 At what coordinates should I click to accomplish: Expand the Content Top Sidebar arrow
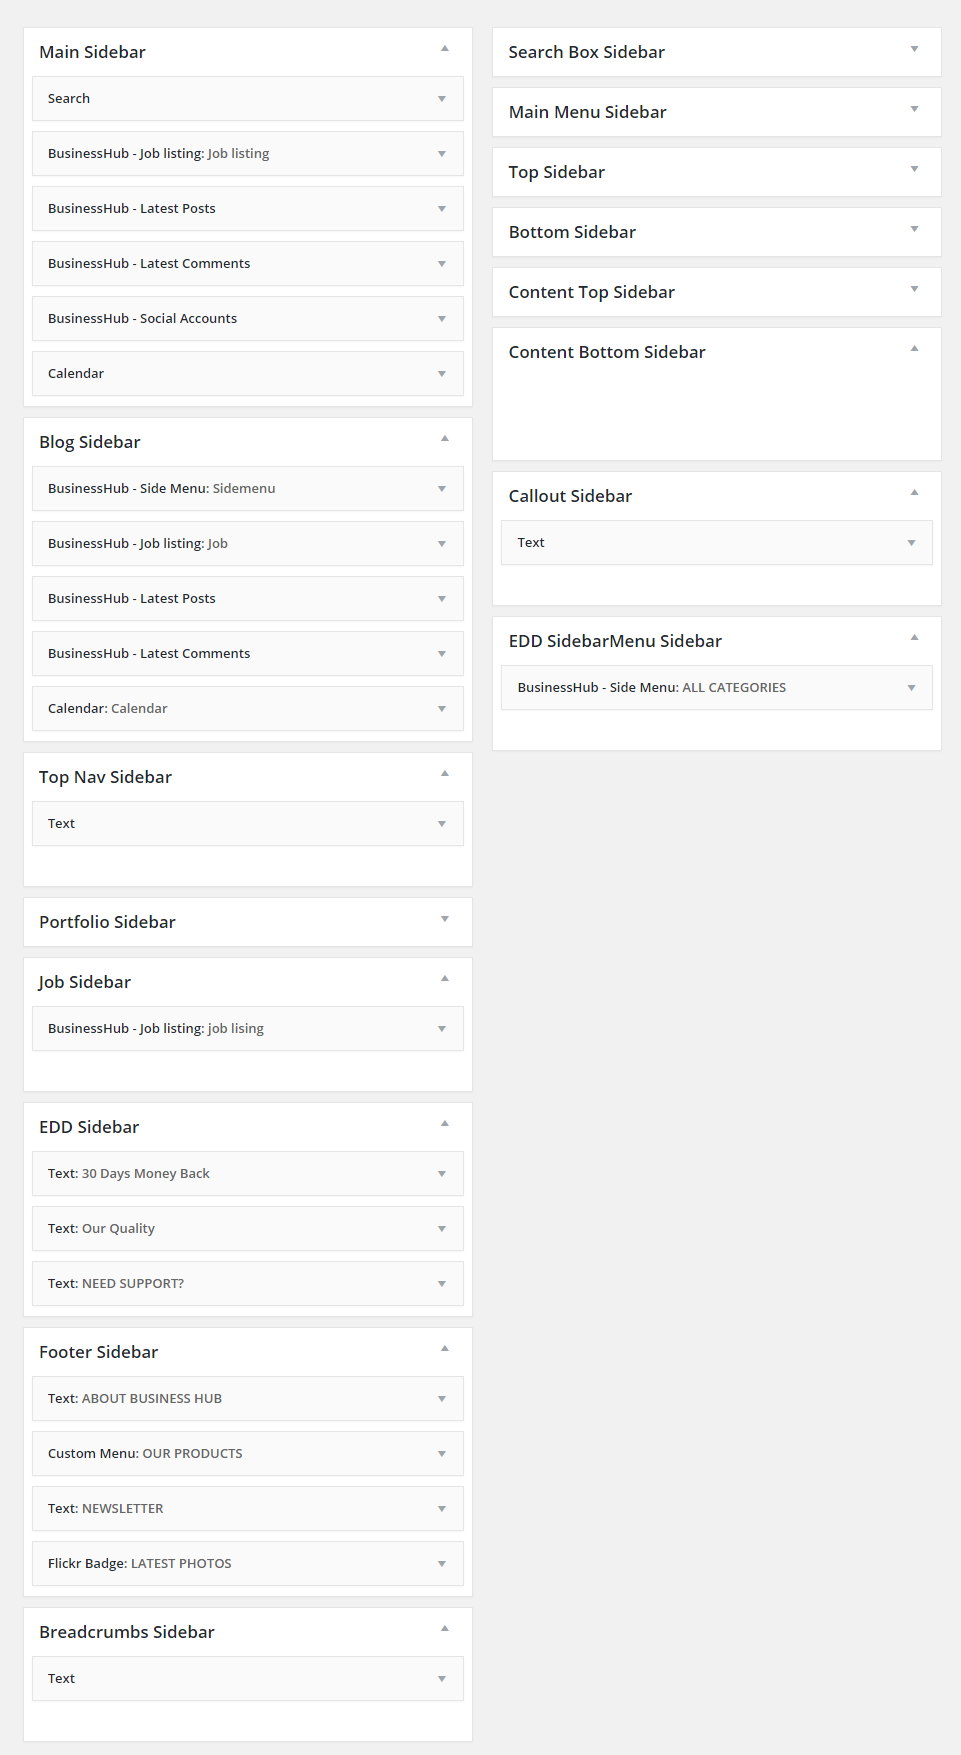click(x=914, y=289)
